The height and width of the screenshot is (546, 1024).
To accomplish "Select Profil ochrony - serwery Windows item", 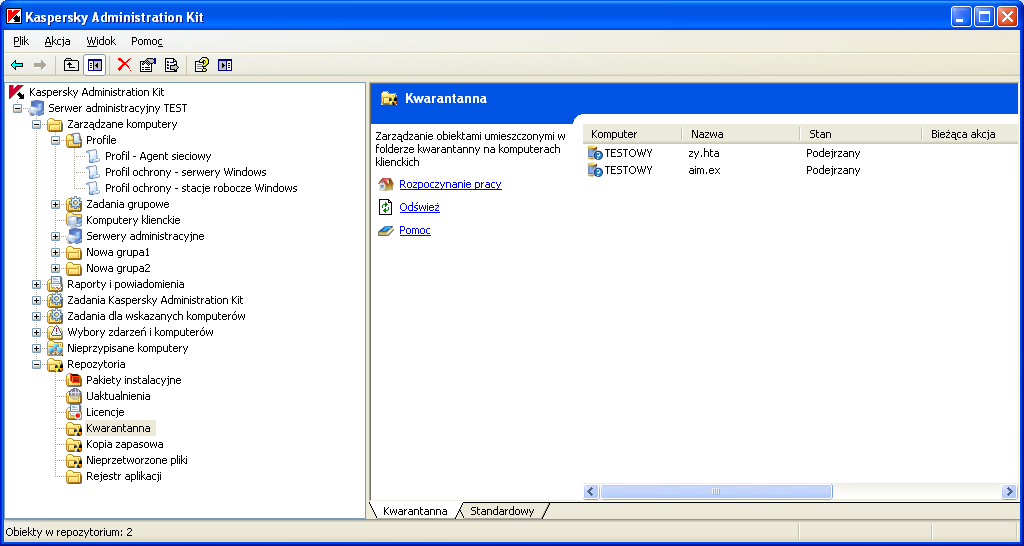I will tap(185, 172).
